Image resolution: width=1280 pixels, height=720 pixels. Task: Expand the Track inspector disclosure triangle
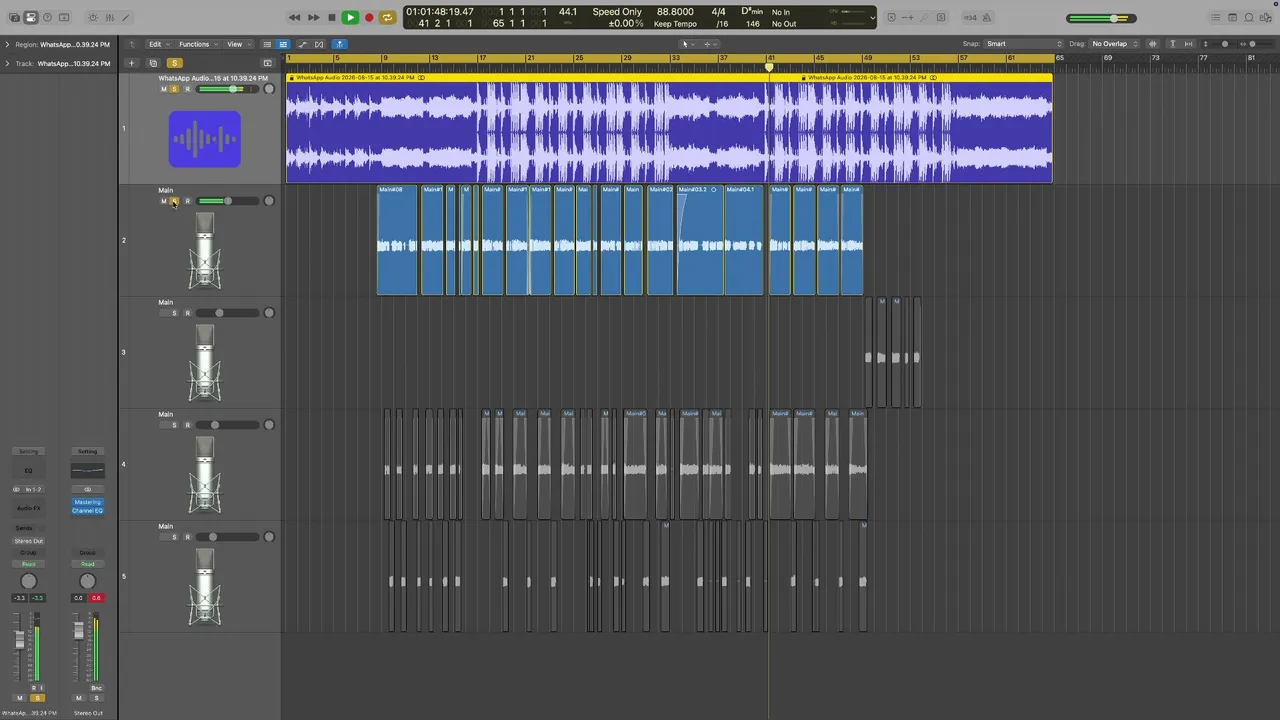pyautogui.click(x=7, y=63)
